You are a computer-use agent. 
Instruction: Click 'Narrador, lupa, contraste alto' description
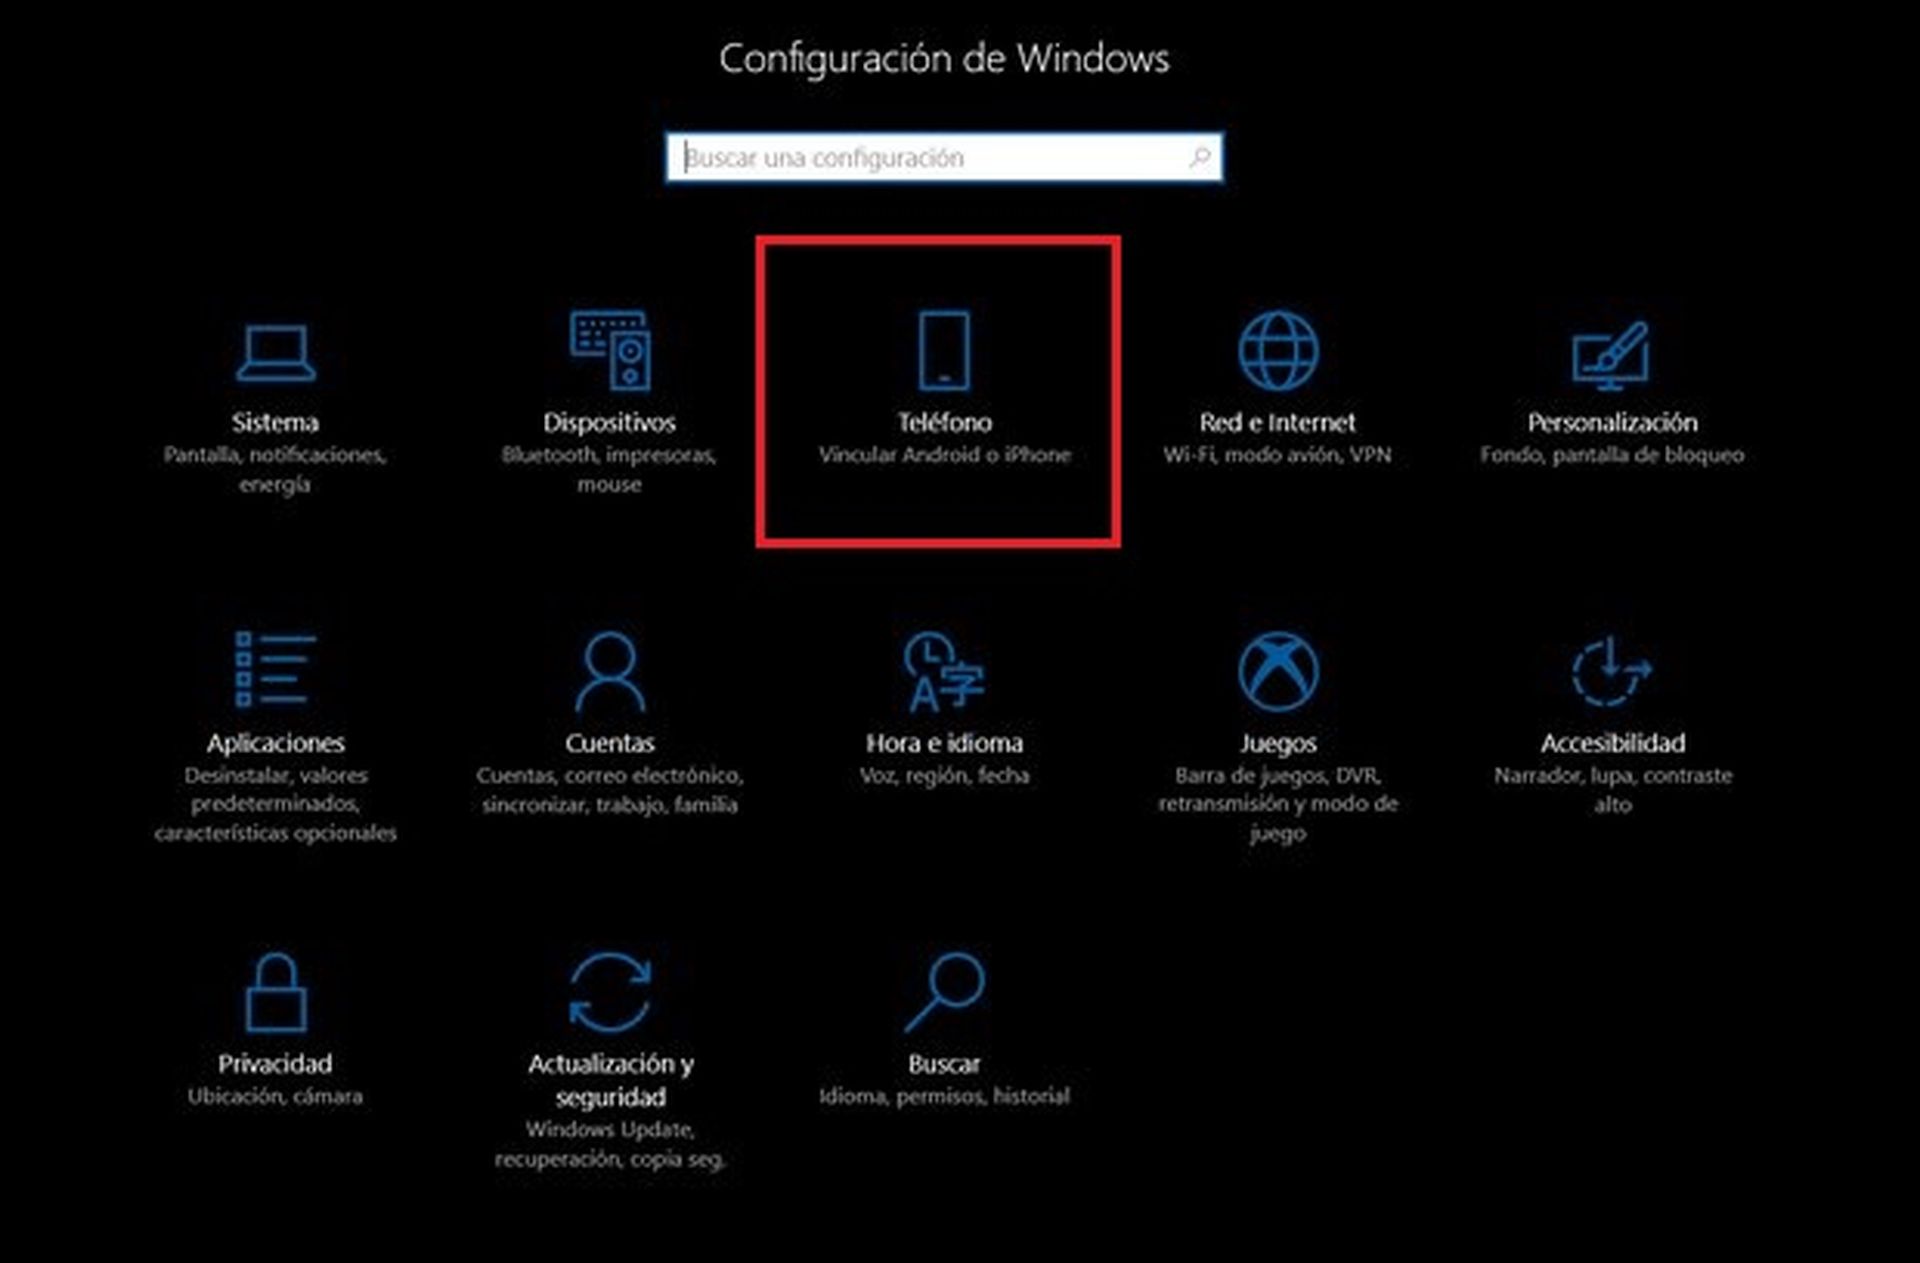coord(1612,790)
